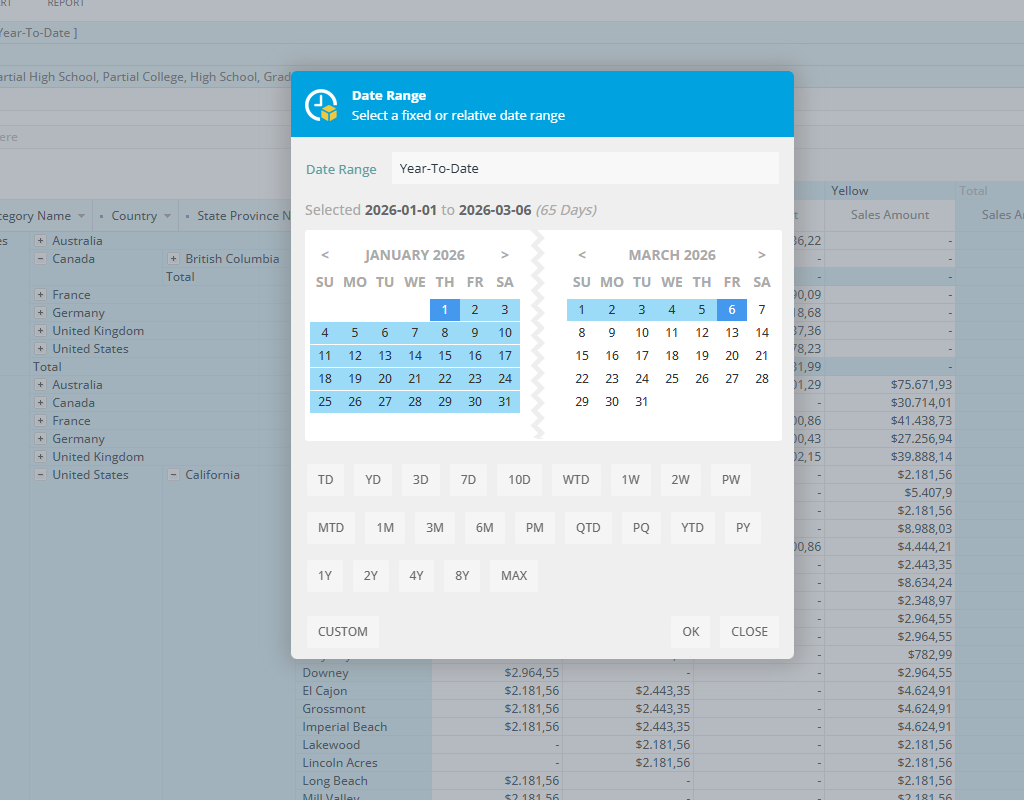Go to next month in January calendar

[505, 255]
